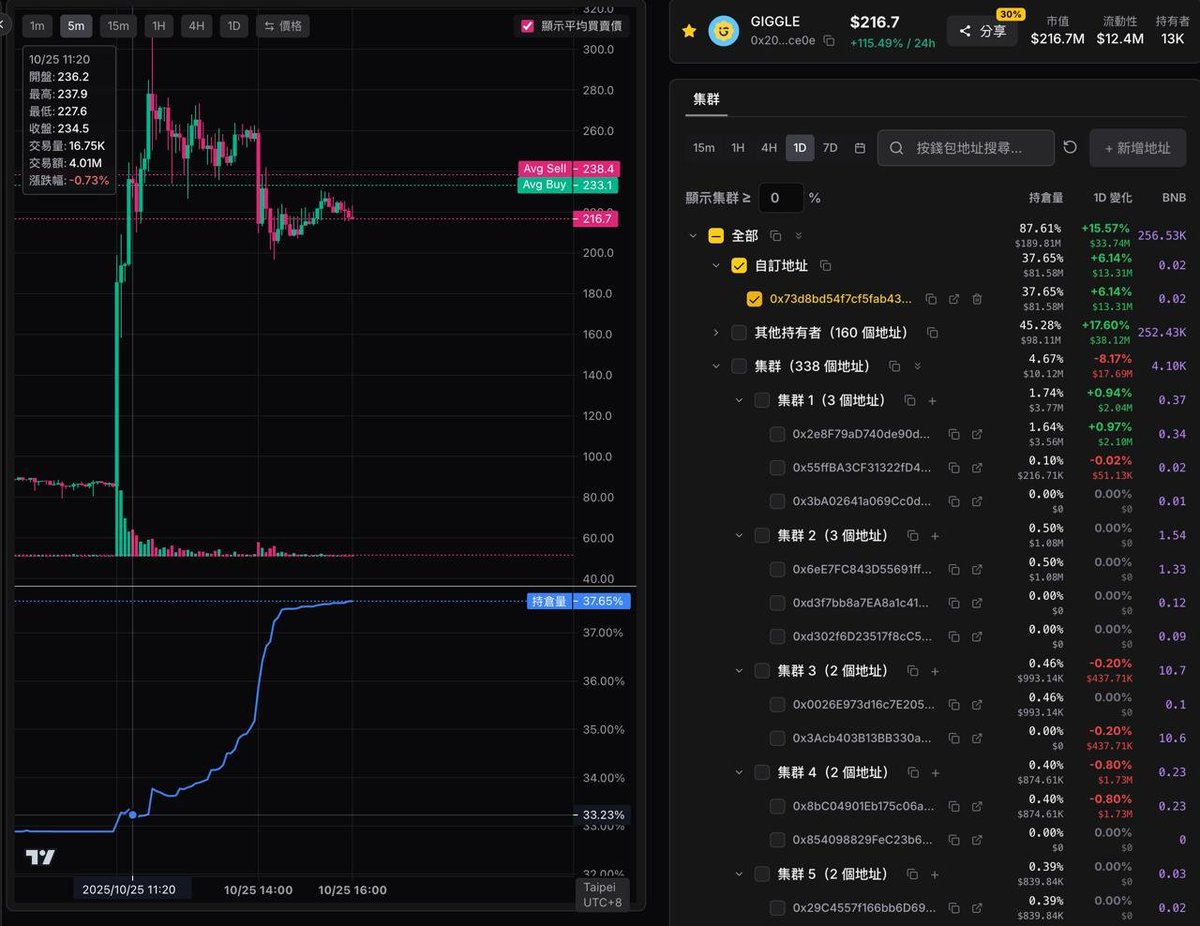Screen dimensions: 1200x926
Task: Open address 0xd3f7bb8a7EA8a1c41 externally
Action: [x=977, y=603]
